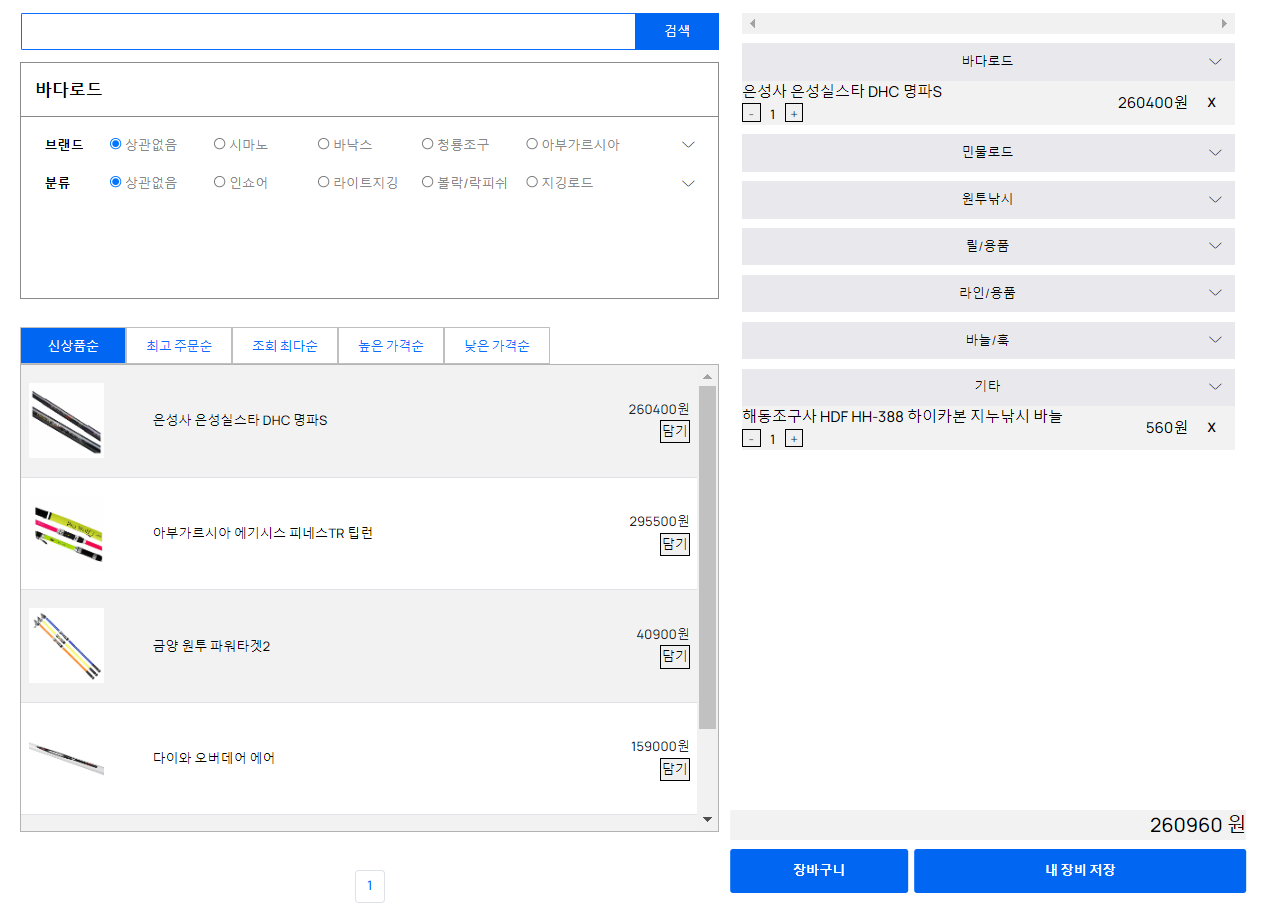Screen dimensions: 1261x910
Task: Switch to 최고 주문순 sort tab
Action: [x=179, y=346]
